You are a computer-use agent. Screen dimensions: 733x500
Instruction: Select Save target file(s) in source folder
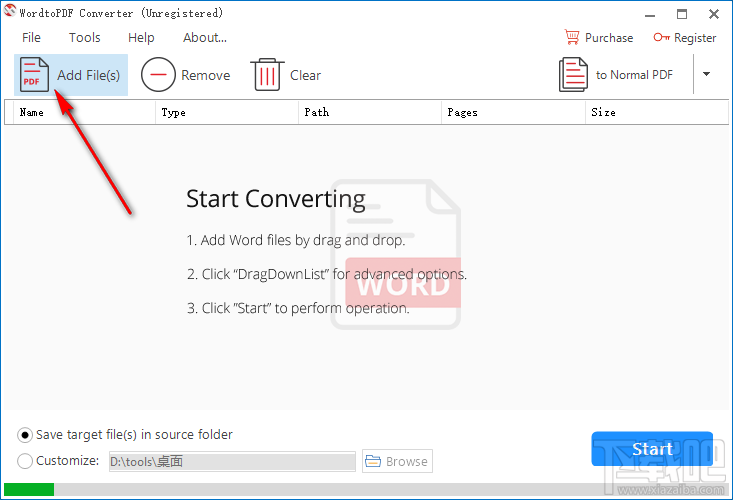25,435
